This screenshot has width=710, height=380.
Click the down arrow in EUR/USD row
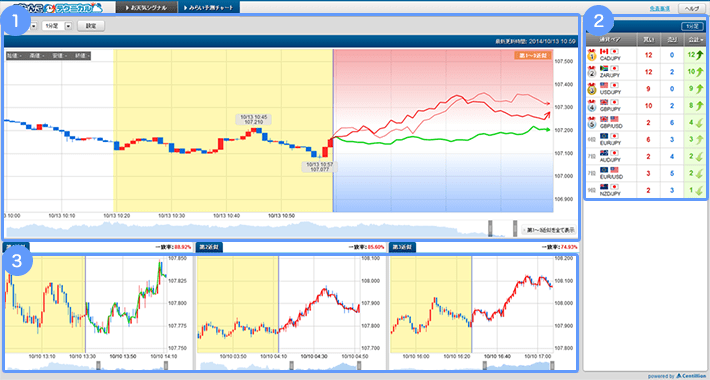pos(699,173)
